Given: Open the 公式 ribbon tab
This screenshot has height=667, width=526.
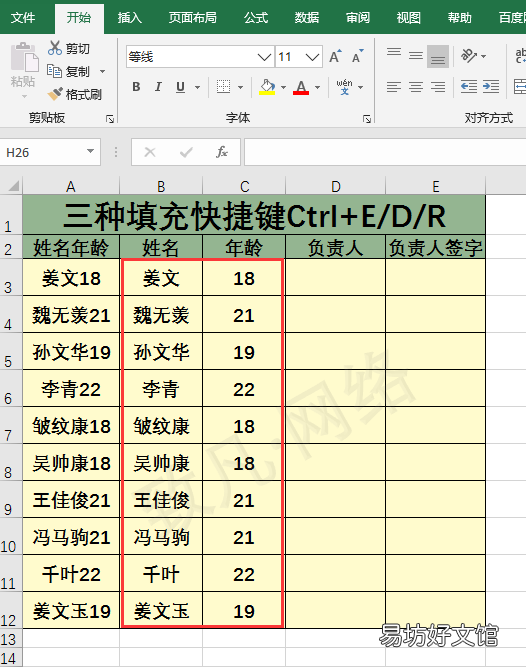Looking at the screenshot, I should 256,17.
